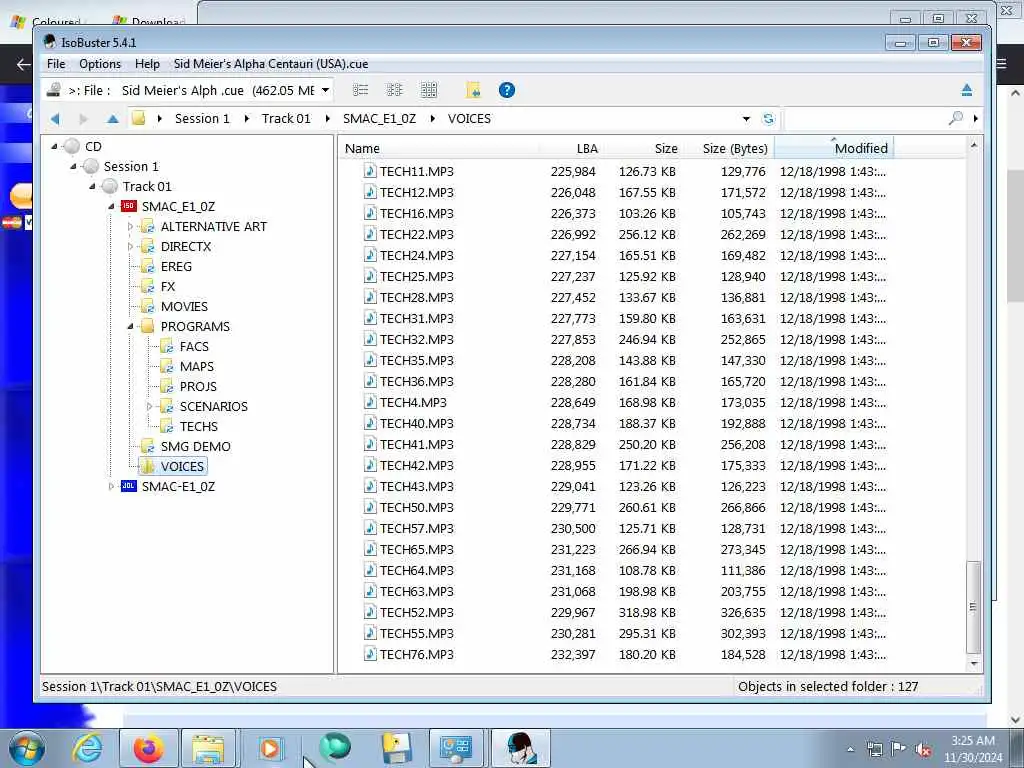Click SMAC_E1_0Z in the breadcrumb path
1024x768 pixels.
point(379,119)
